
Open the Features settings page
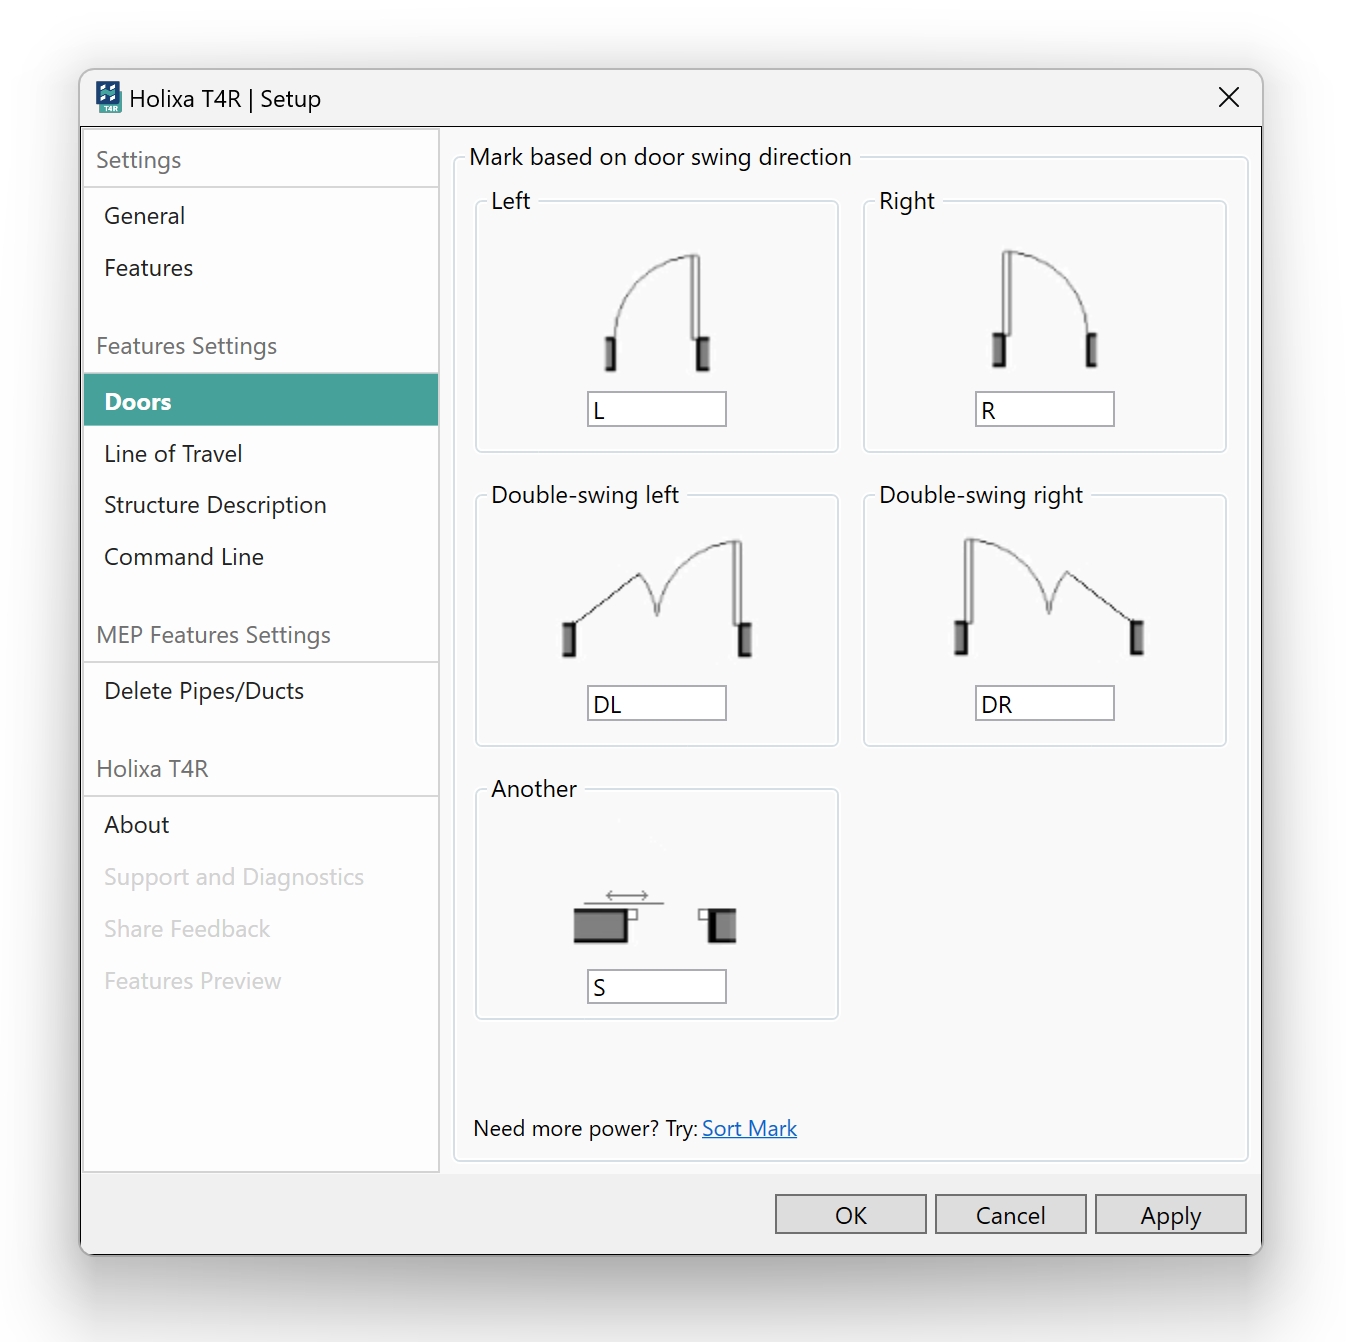(148, 268)
